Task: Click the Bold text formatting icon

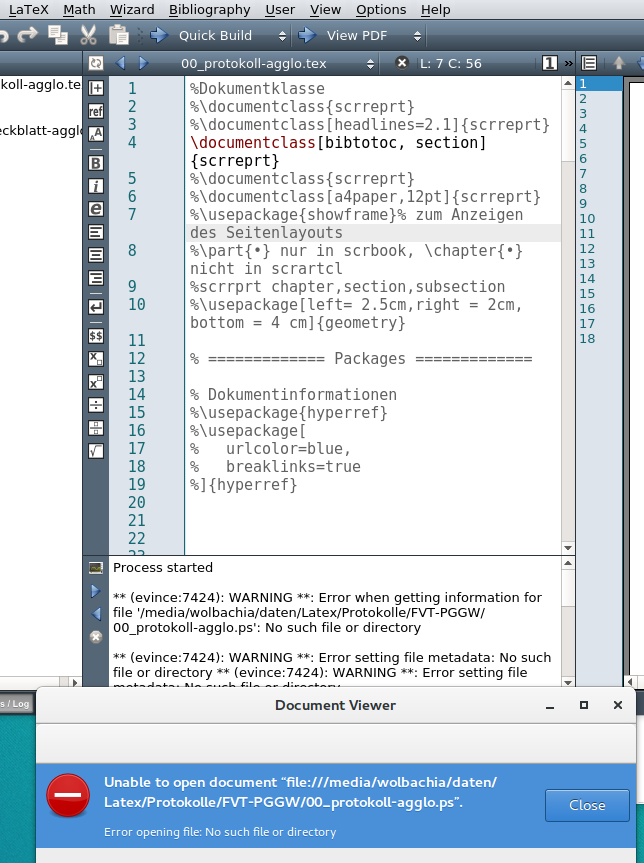Action: coord(96,162)
